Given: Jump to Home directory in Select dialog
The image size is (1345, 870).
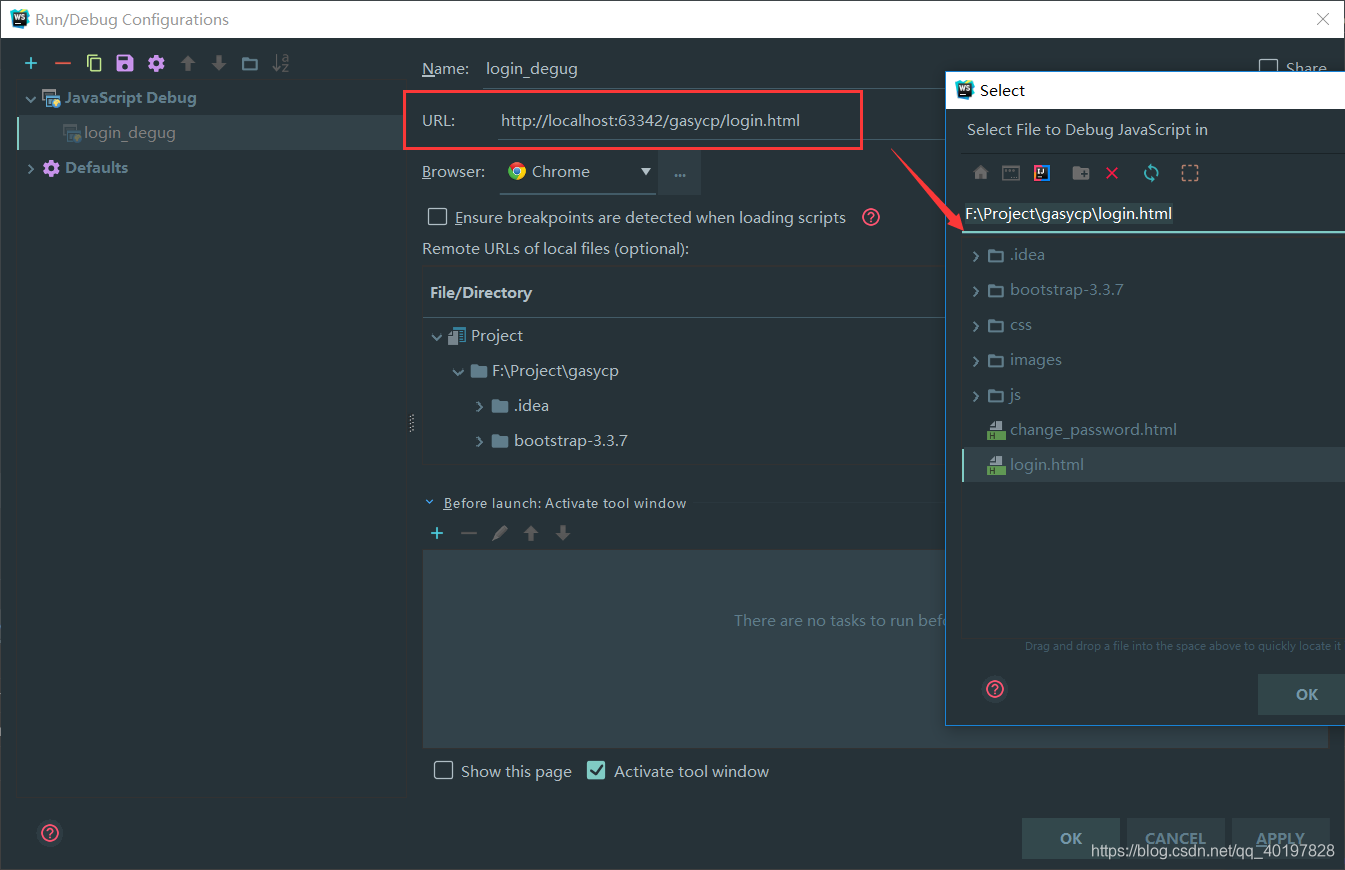Looking at the screenshot, I should 979,172.
